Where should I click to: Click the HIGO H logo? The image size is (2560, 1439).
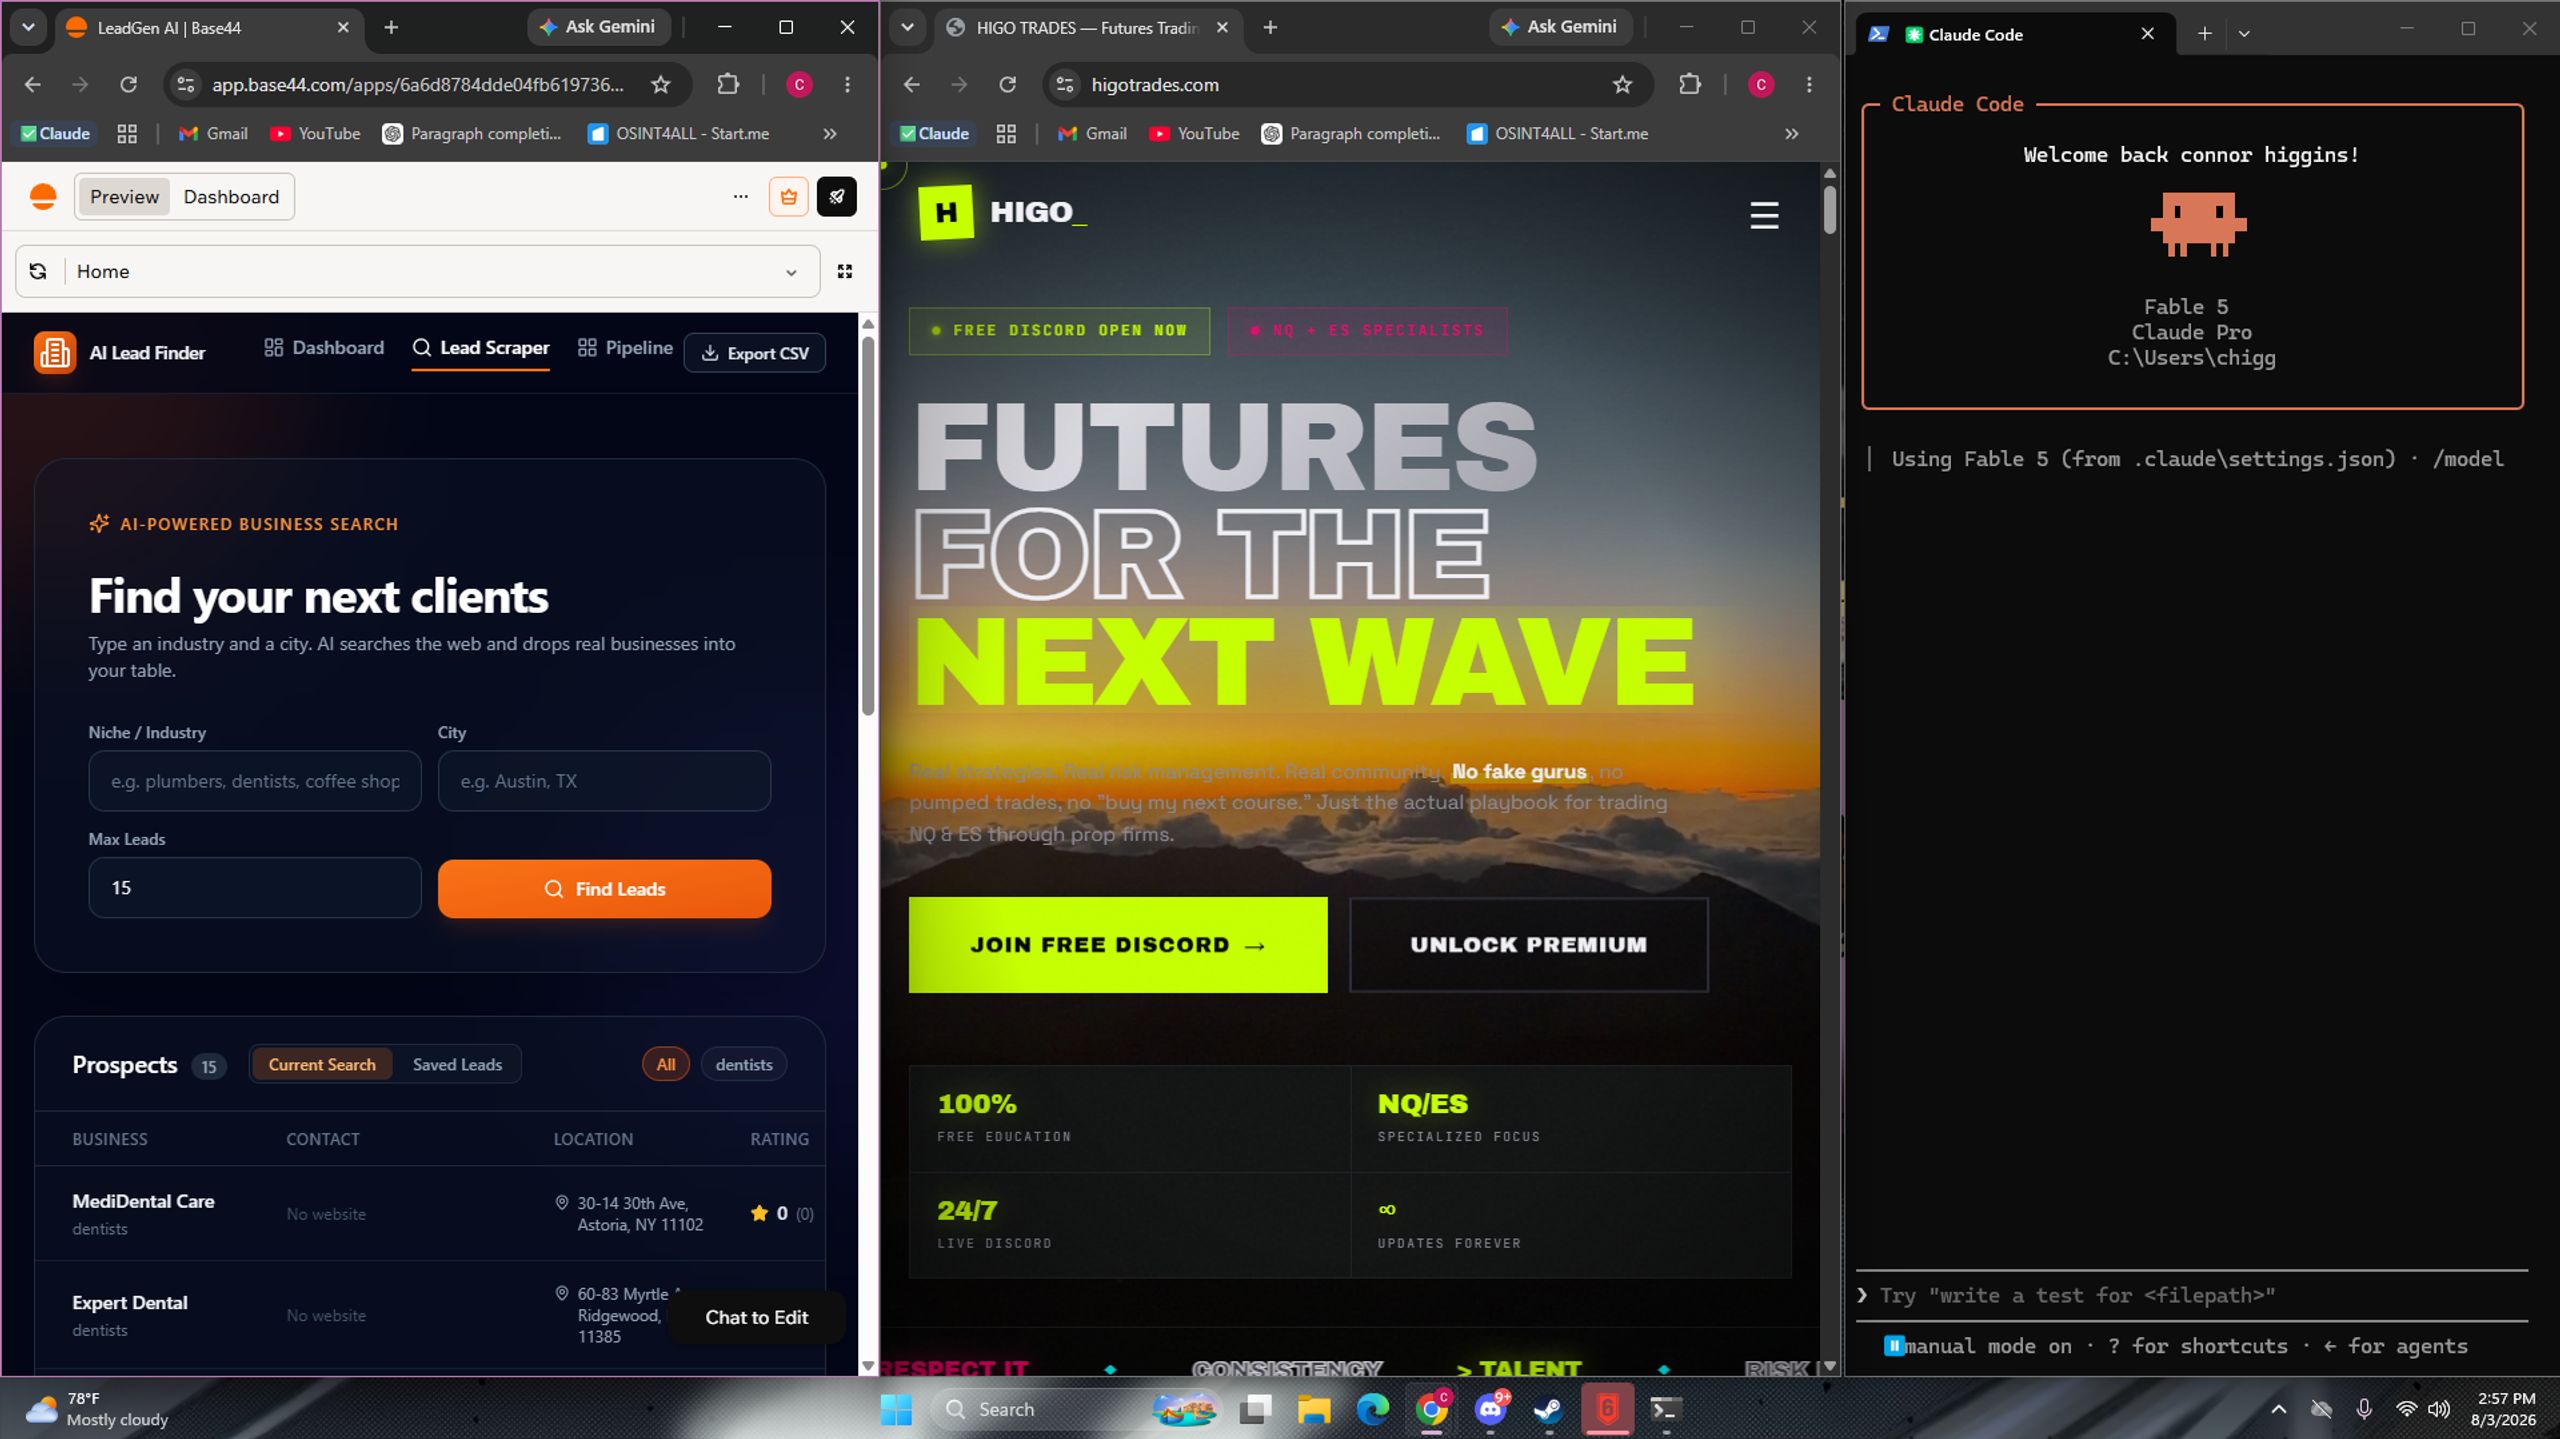(945, 212)
